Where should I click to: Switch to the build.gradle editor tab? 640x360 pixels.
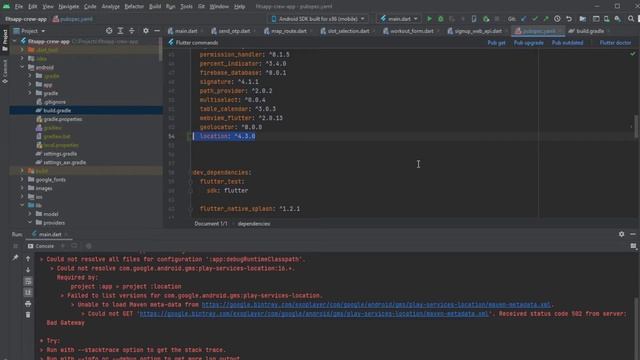(x=589, y=31)
